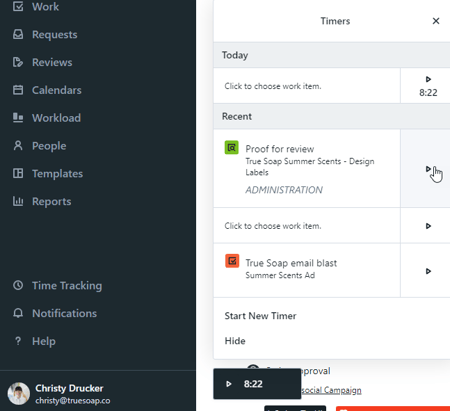This screenshot has width=450, height=411.
Task: Close the Timers panel
Action: coord(436,21)
